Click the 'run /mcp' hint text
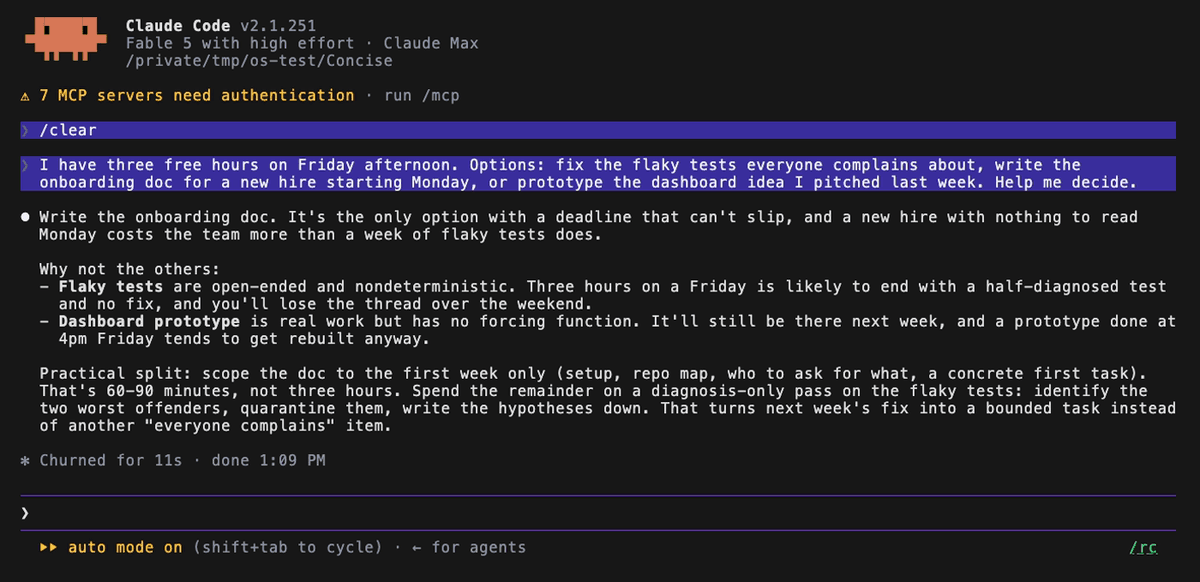 click(421, 96)
